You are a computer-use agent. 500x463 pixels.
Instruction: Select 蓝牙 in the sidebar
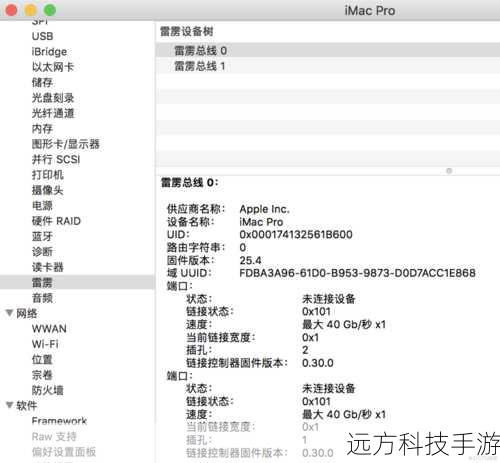[x=42, y=236]
